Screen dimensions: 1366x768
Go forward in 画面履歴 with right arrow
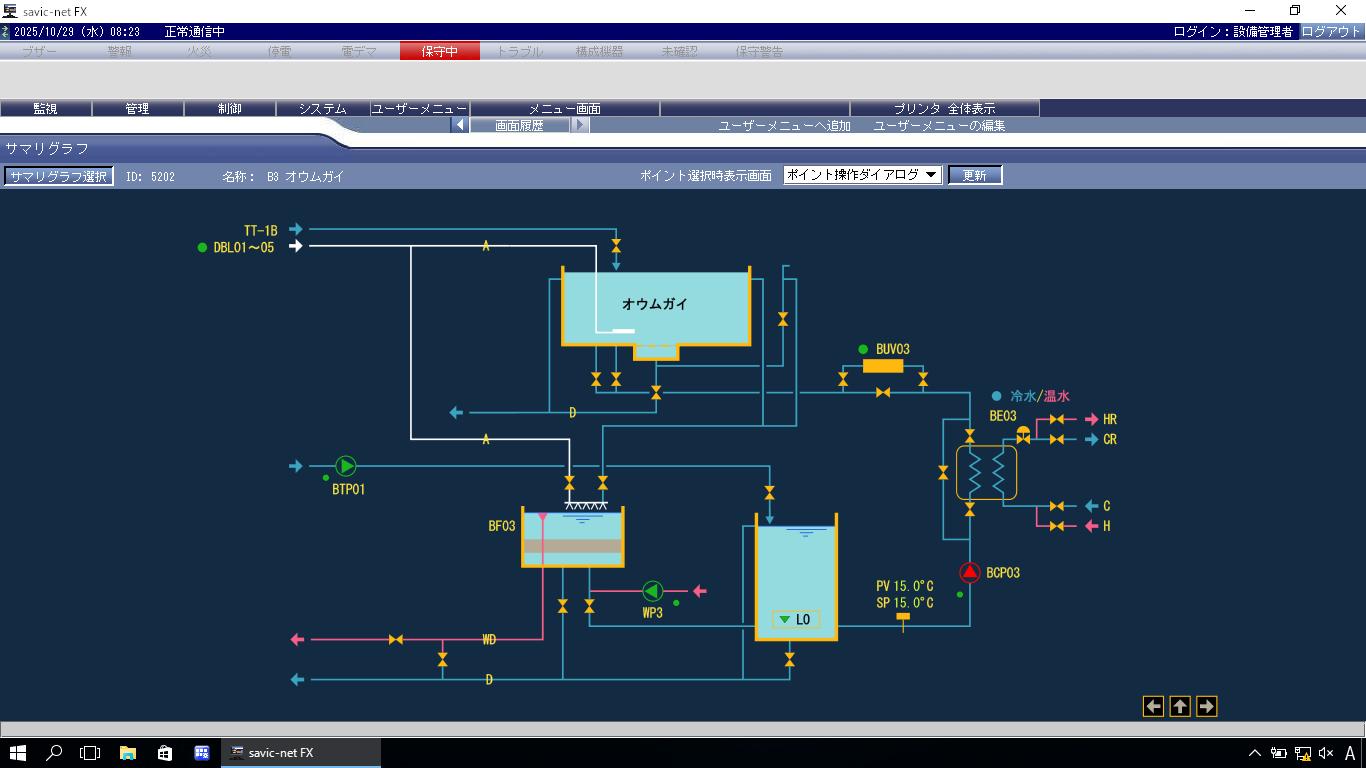tap(580, 126)
